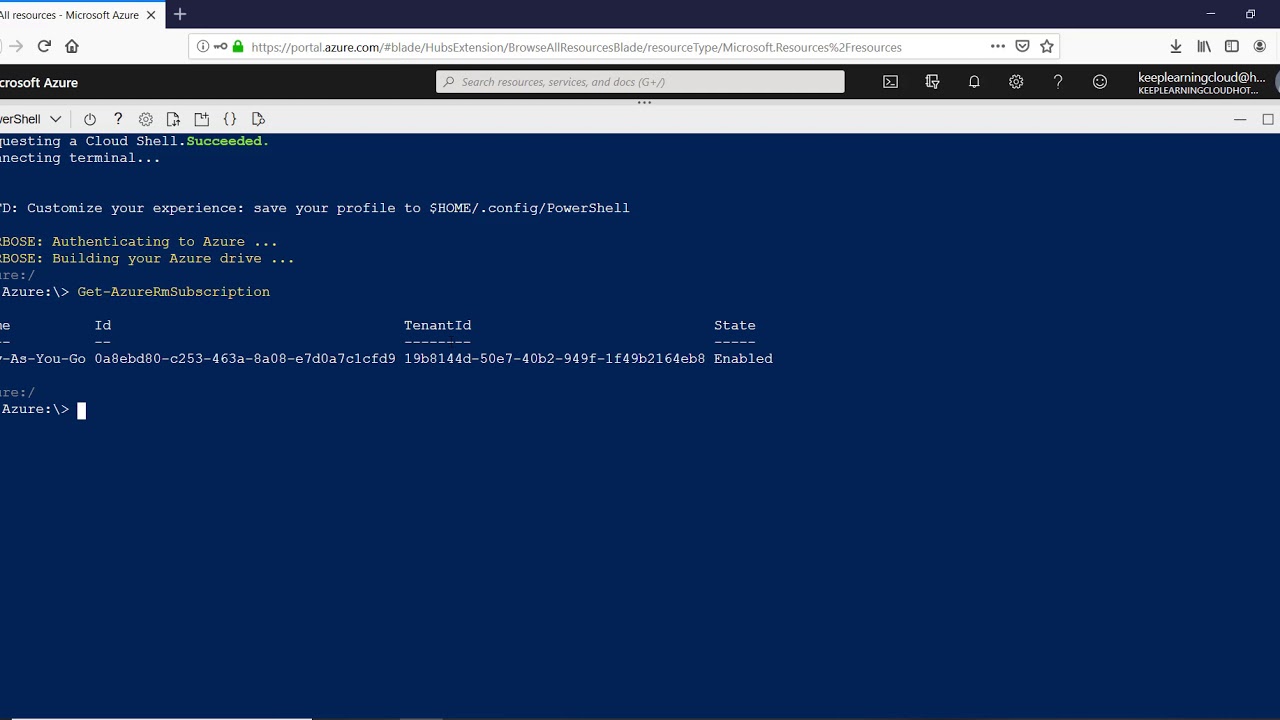The height and width of the screenshot is (720, 1280).
Task: Select the All resources - Microsoft Azure tab
Action: 69,15
